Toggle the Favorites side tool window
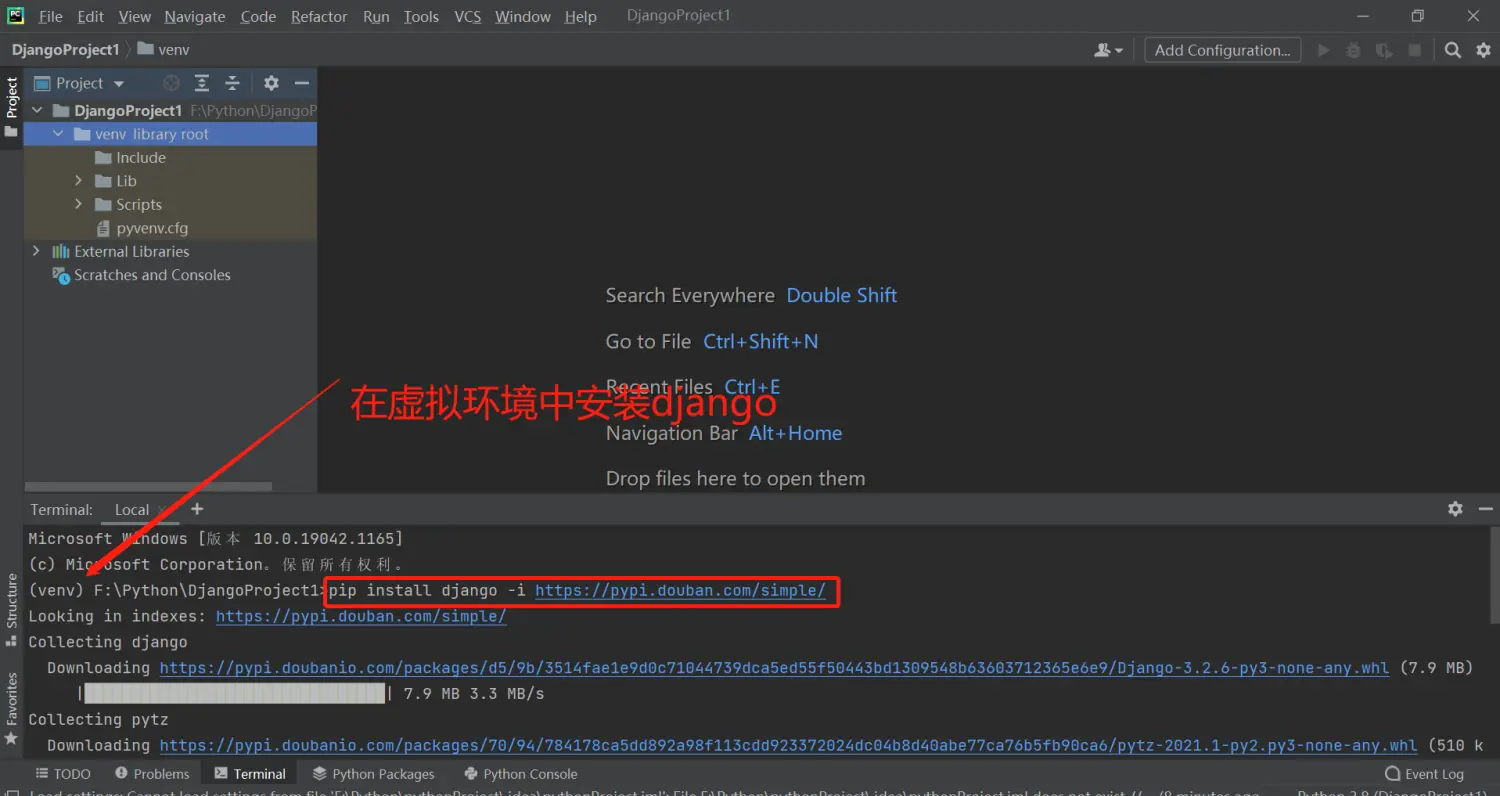Screen dimensions: 1500x796 (x=12, y=707)
